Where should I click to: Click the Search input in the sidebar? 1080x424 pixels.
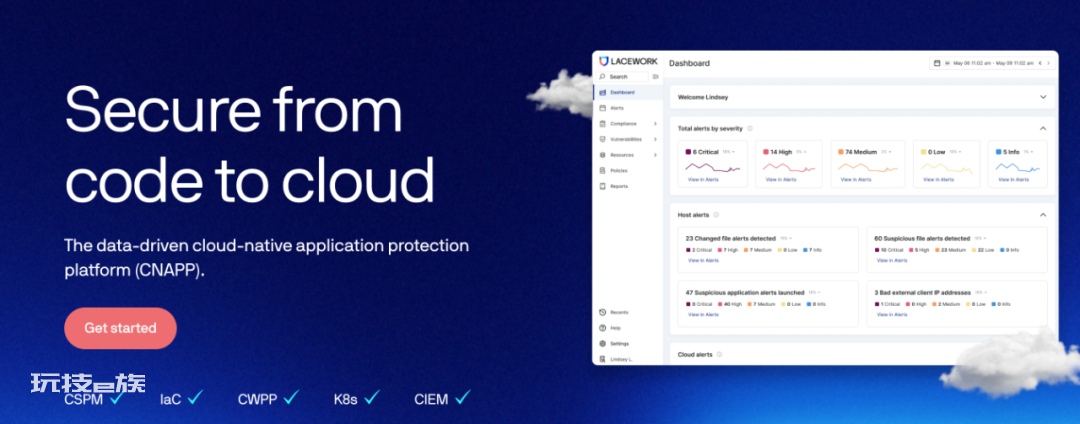point(624,76)
